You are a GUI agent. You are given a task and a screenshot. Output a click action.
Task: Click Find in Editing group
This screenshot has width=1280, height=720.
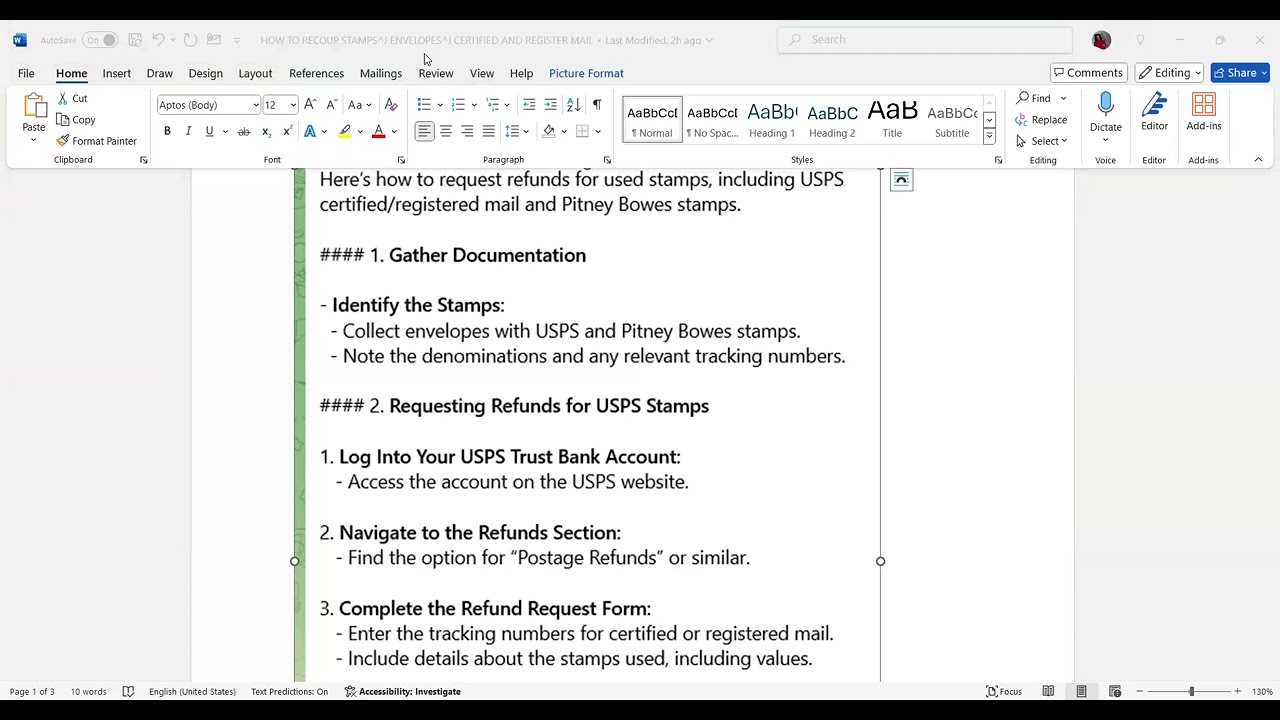click(1034, 98)
